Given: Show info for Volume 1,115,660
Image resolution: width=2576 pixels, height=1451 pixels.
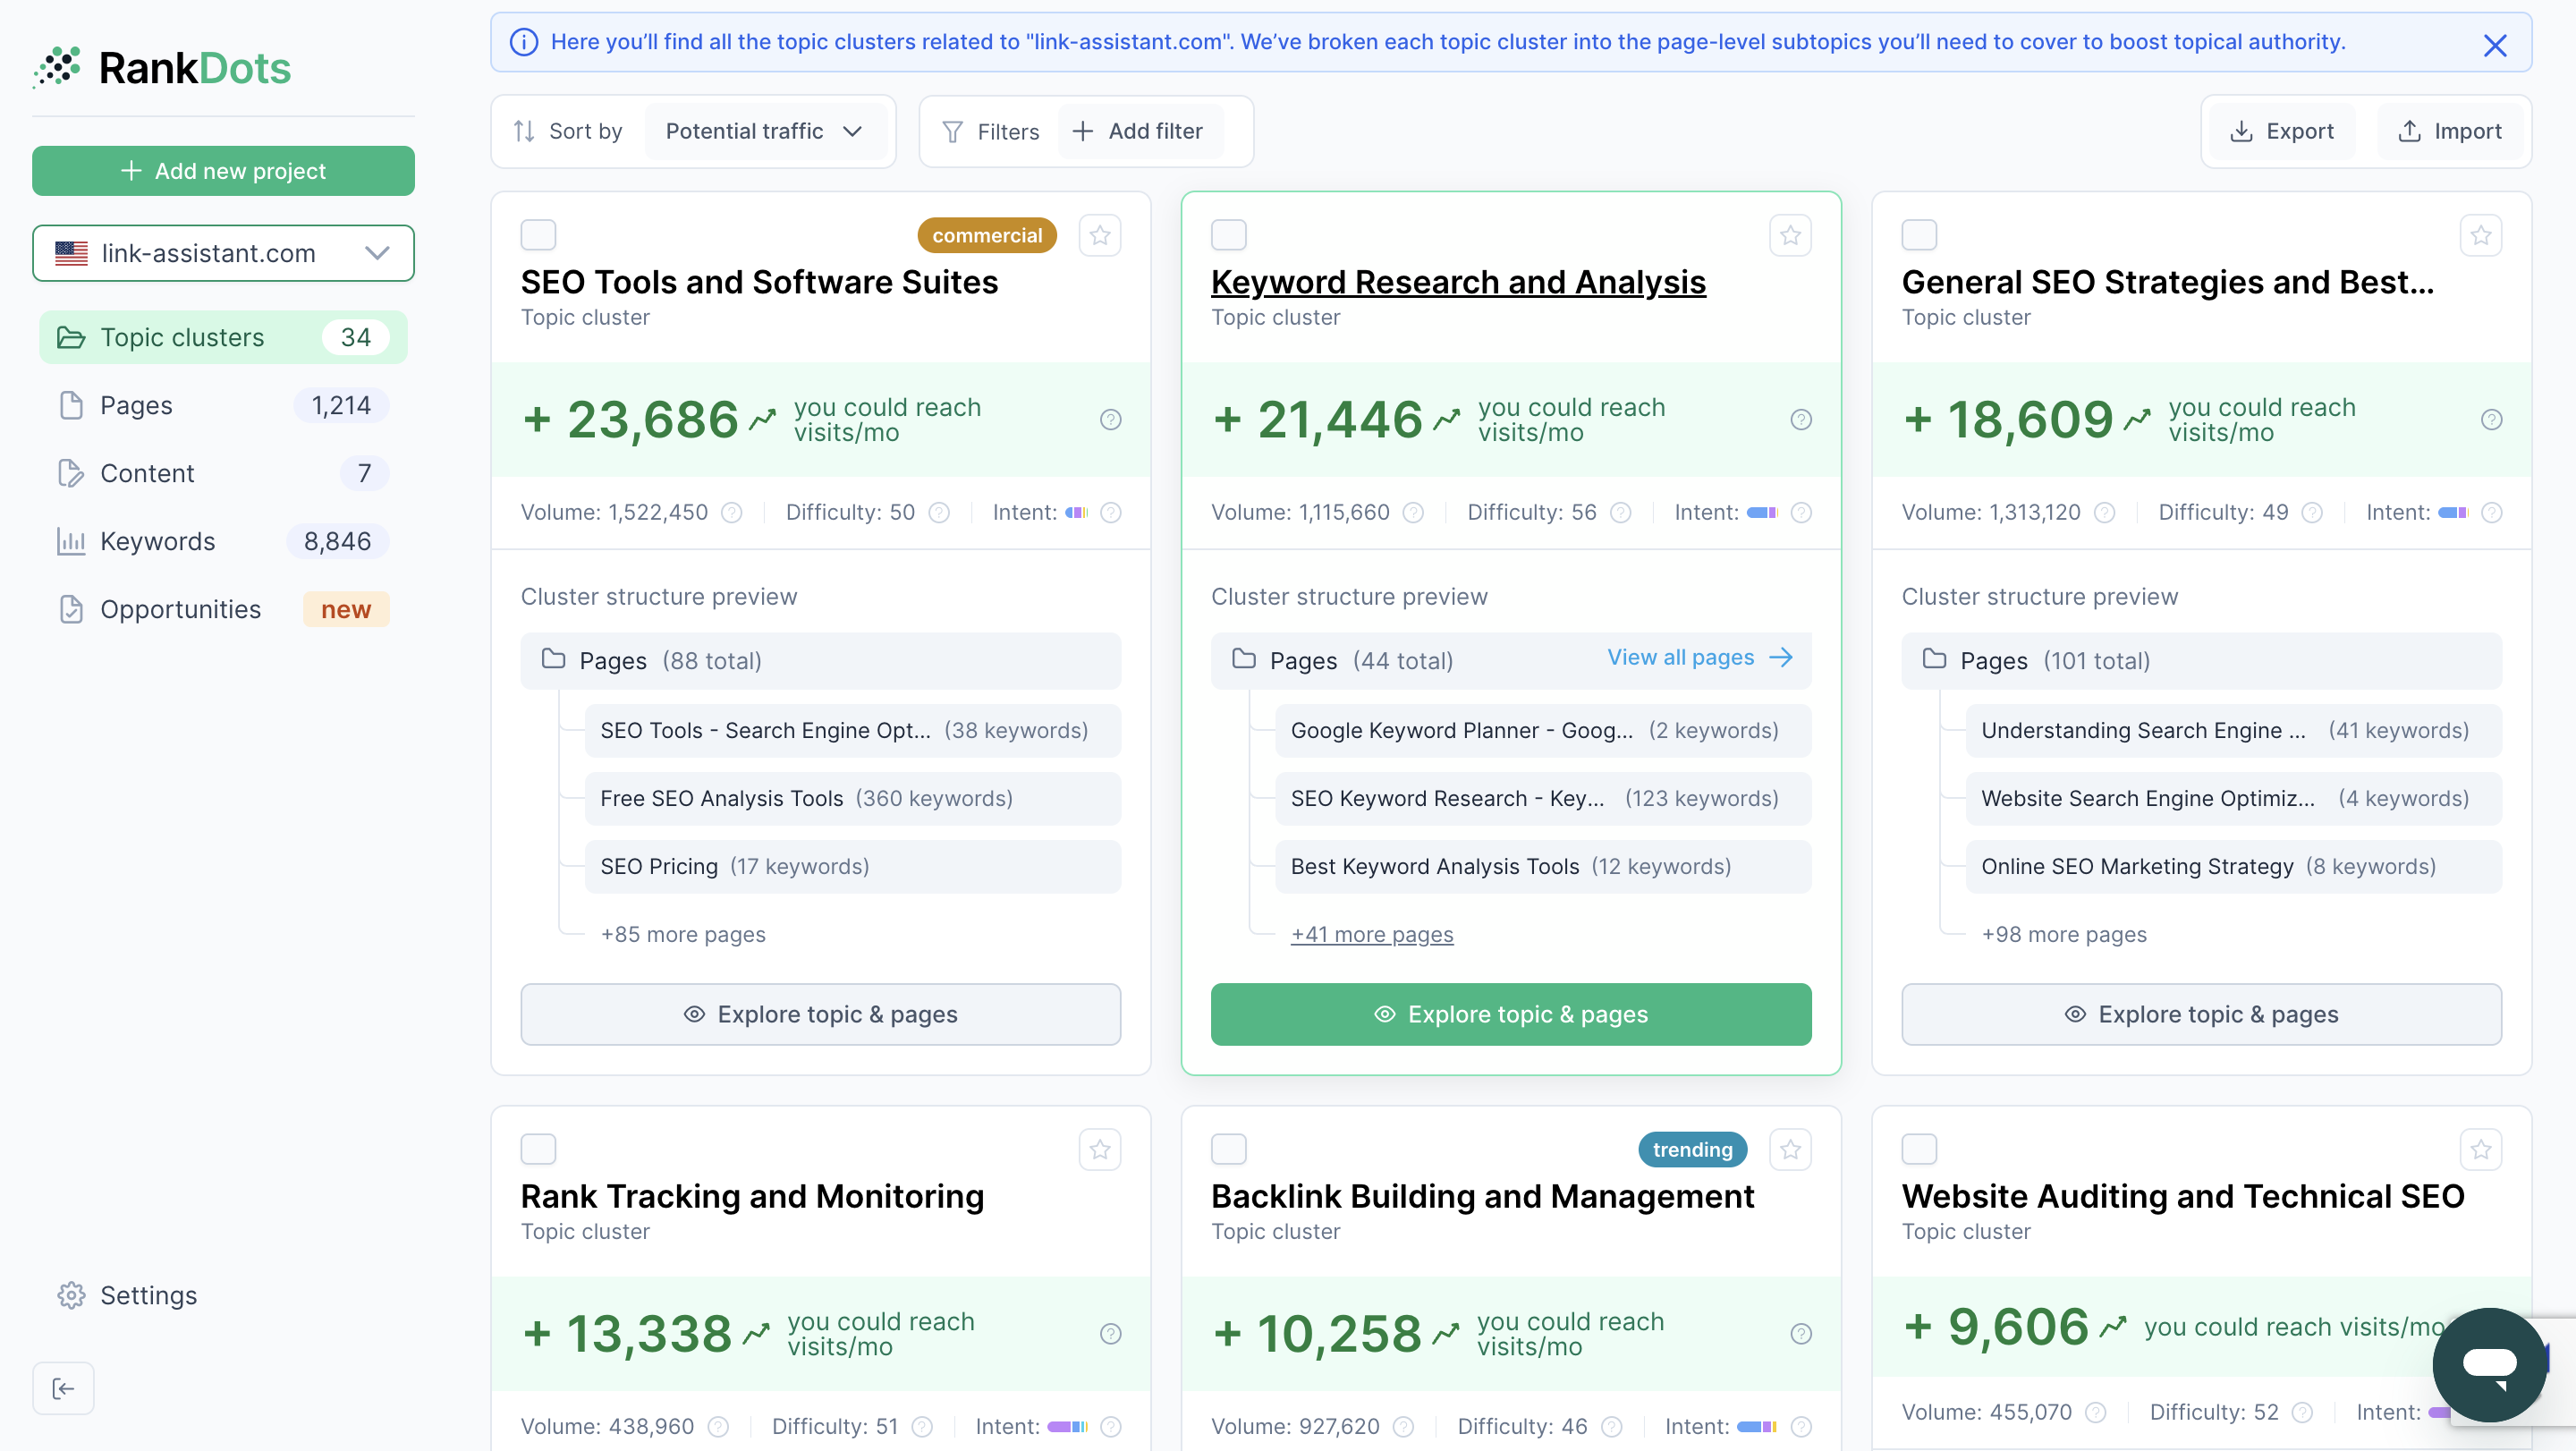Looking at the screenshot, I should (1413, 512).
